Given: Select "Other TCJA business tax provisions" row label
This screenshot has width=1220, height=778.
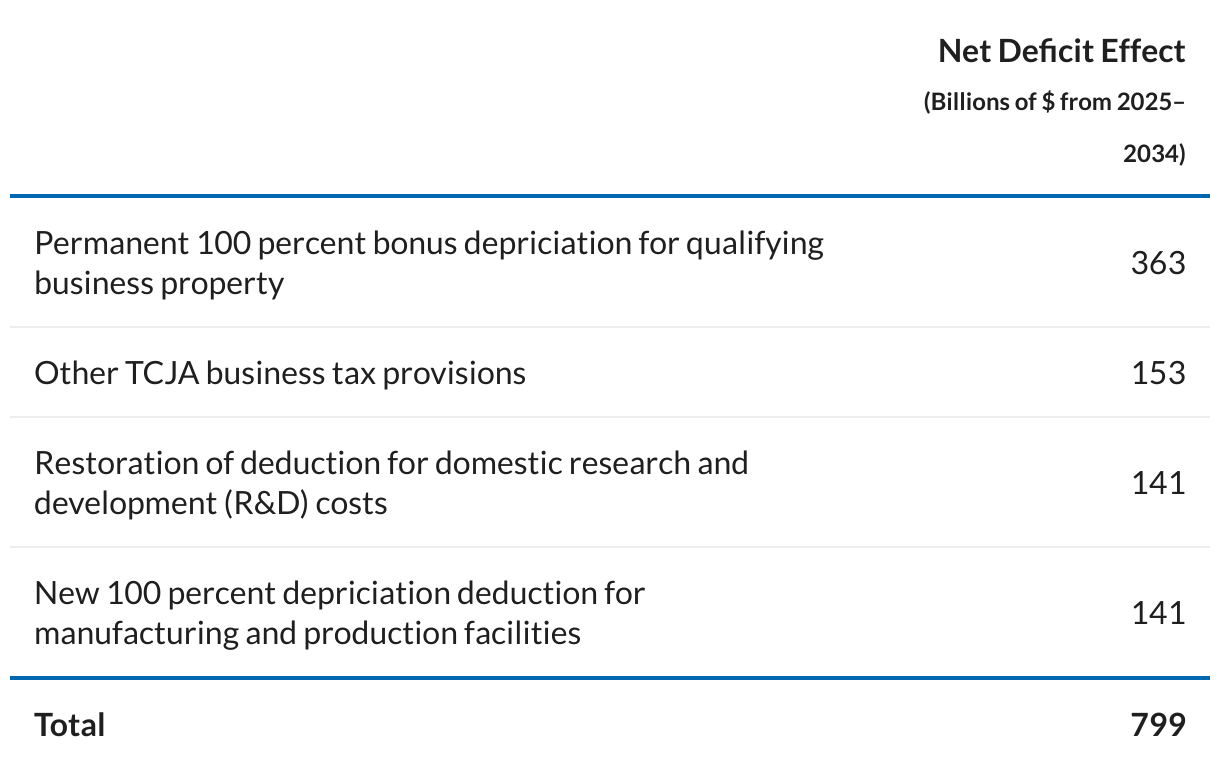Looking at the screenshot, I should (x=280, y=373).
